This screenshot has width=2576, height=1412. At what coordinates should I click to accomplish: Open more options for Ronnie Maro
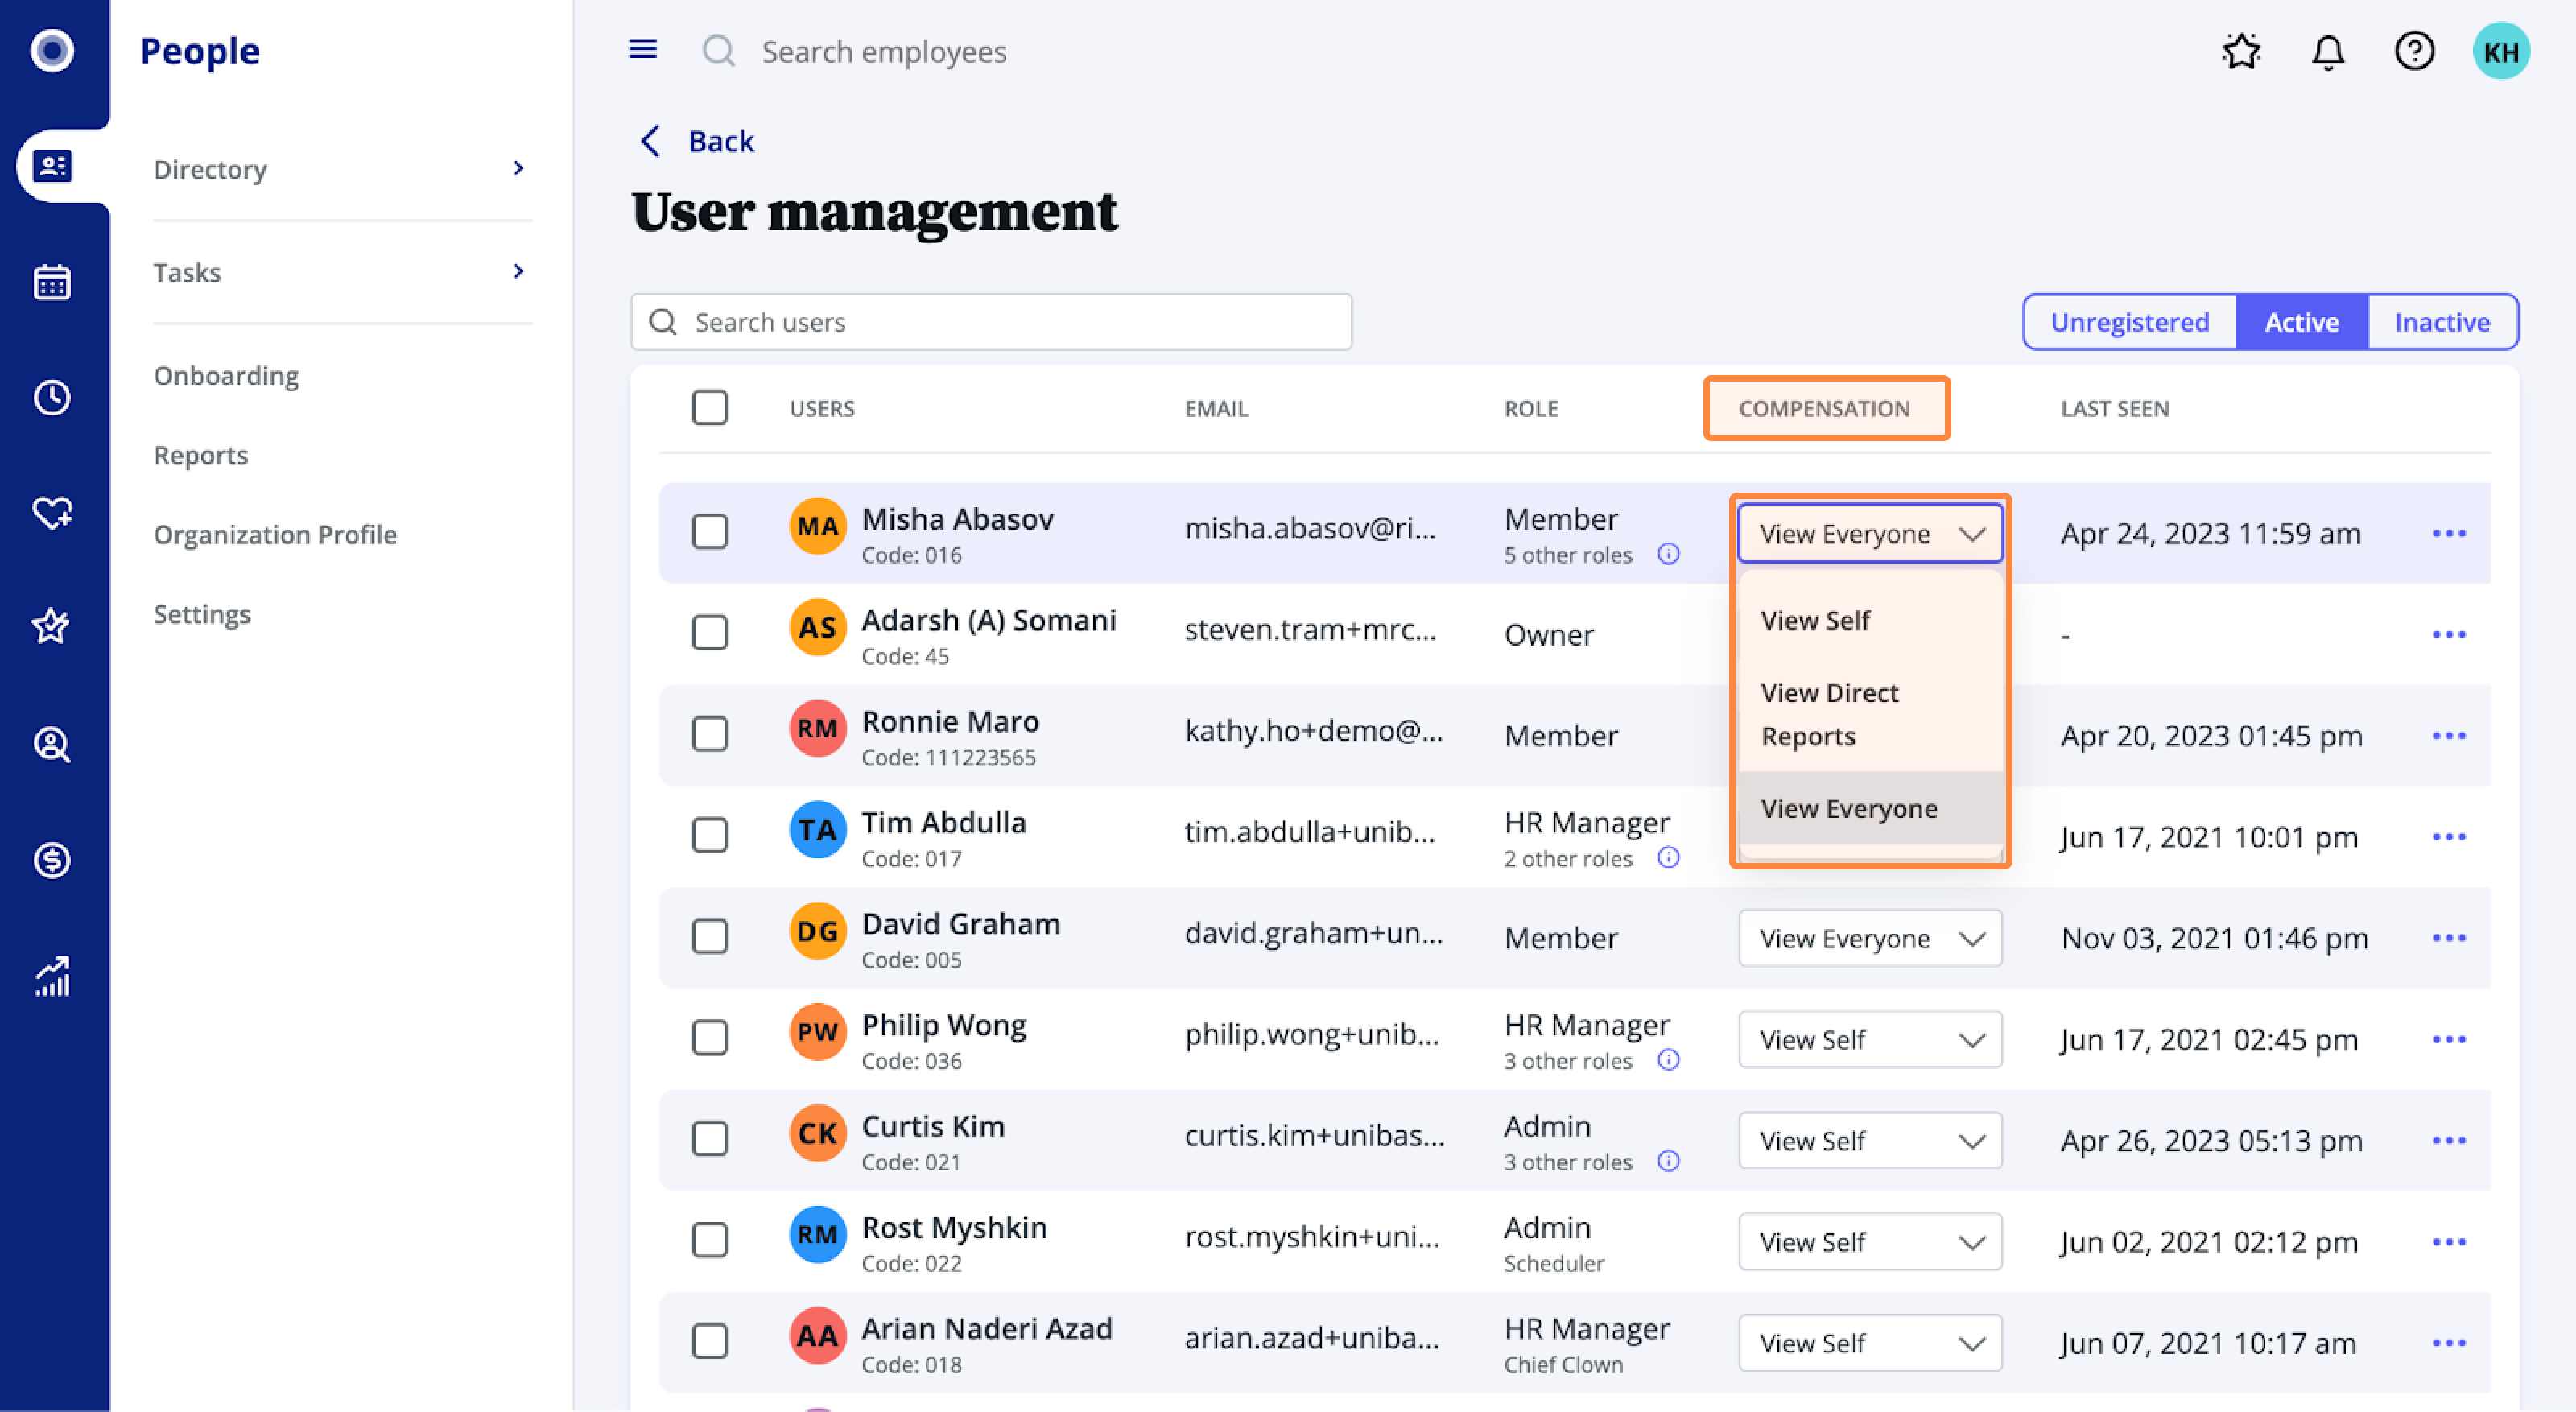point(2449,735)
